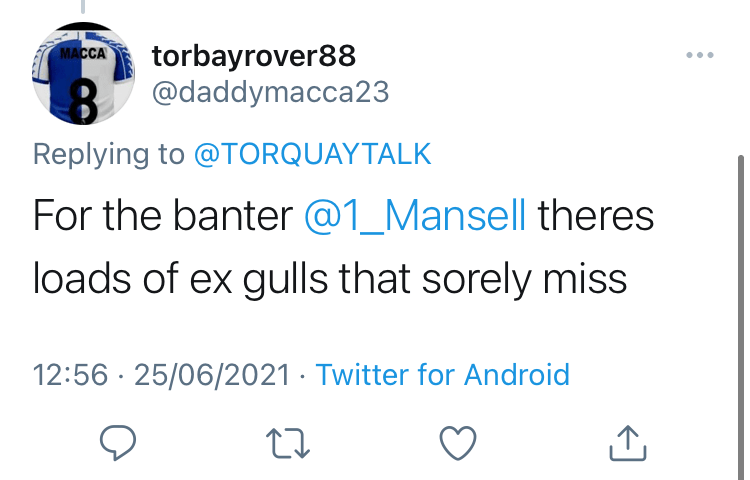Open the reply comment bubble icon
This screenshot has width=750, height=480.
point(117,439)
